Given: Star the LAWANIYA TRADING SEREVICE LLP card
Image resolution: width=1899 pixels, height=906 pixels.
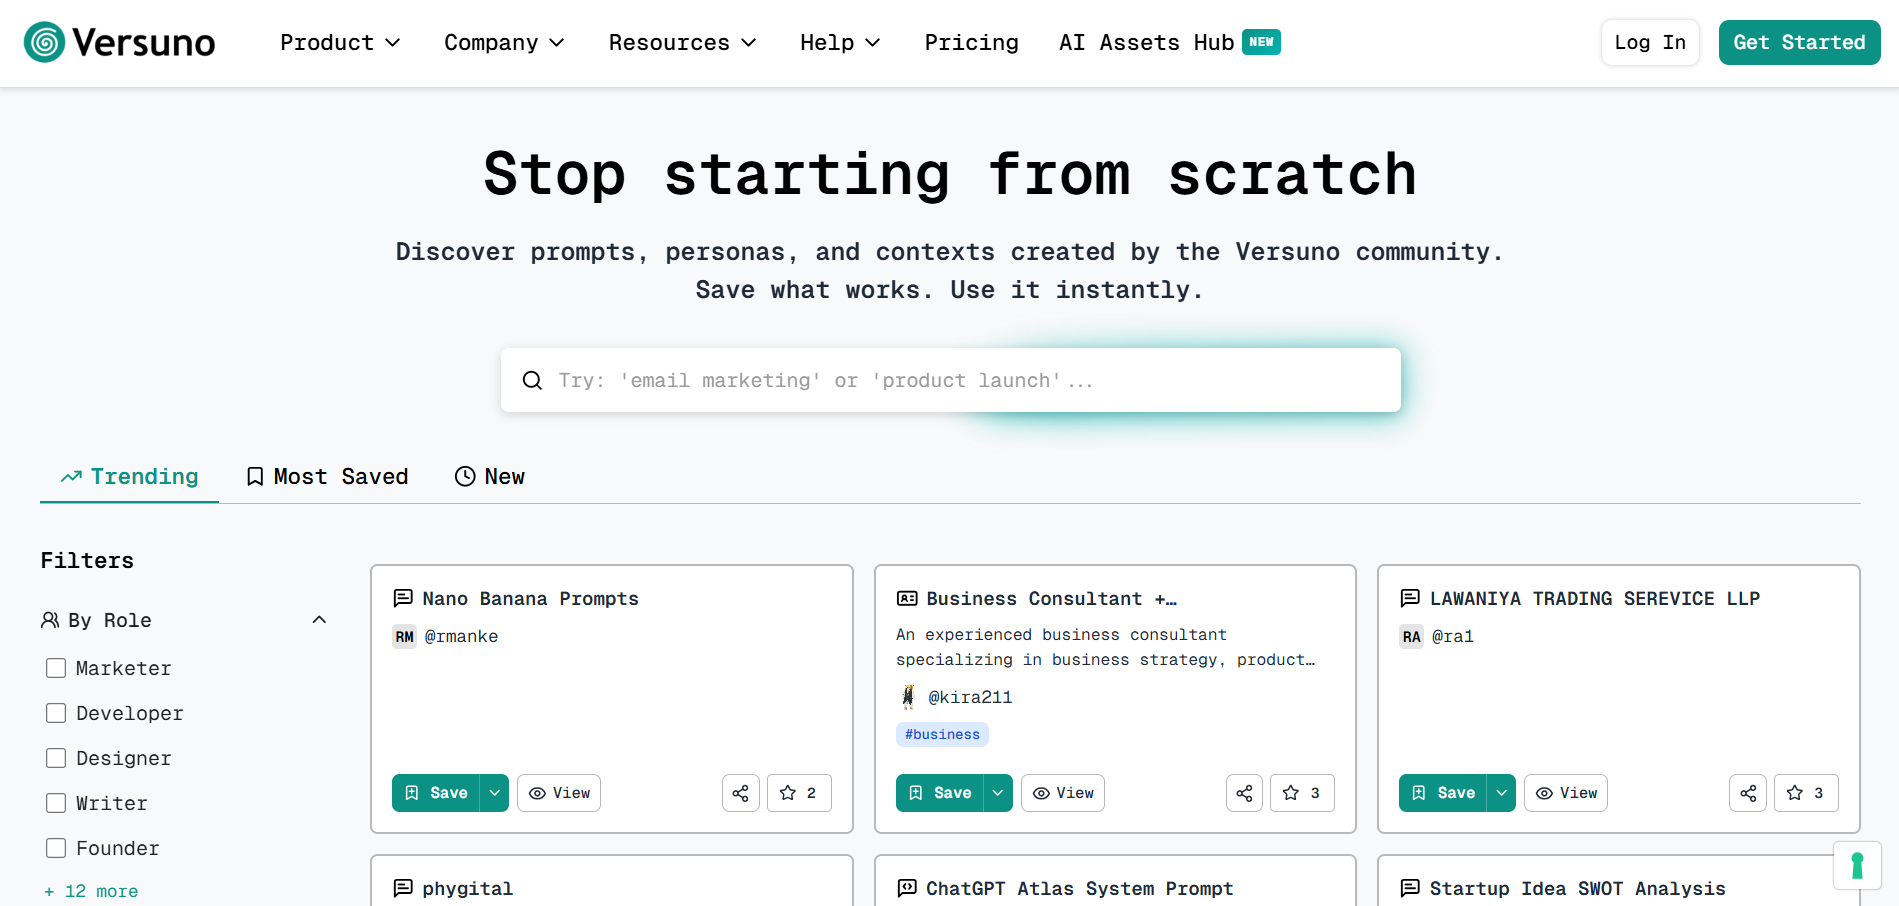Looking at the screenshot, I should (x=1806, y=793).
